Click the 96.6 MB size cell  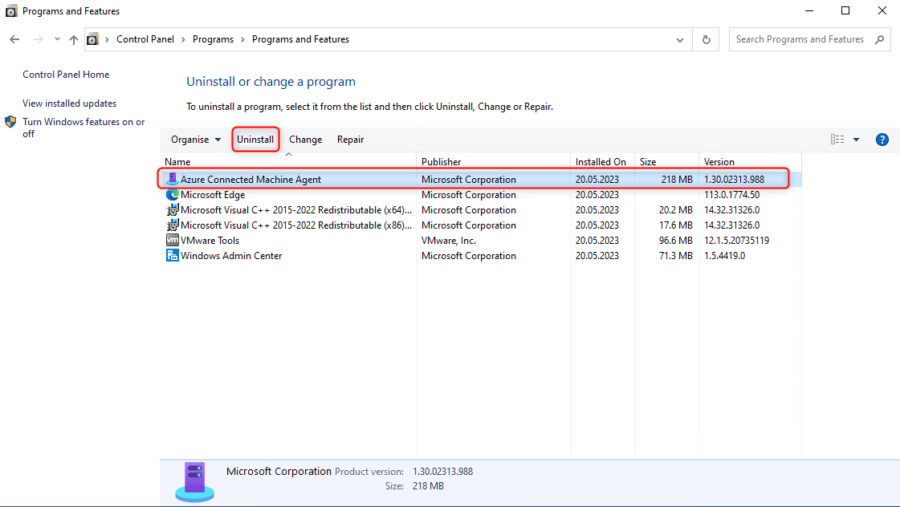click(676, 240)
